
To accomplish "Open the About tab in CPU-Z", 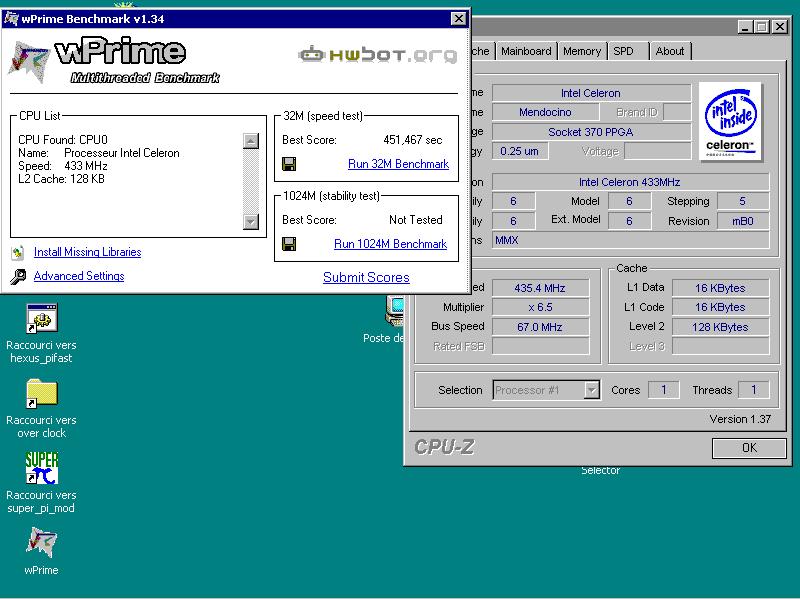I will (x=670, y=51).
